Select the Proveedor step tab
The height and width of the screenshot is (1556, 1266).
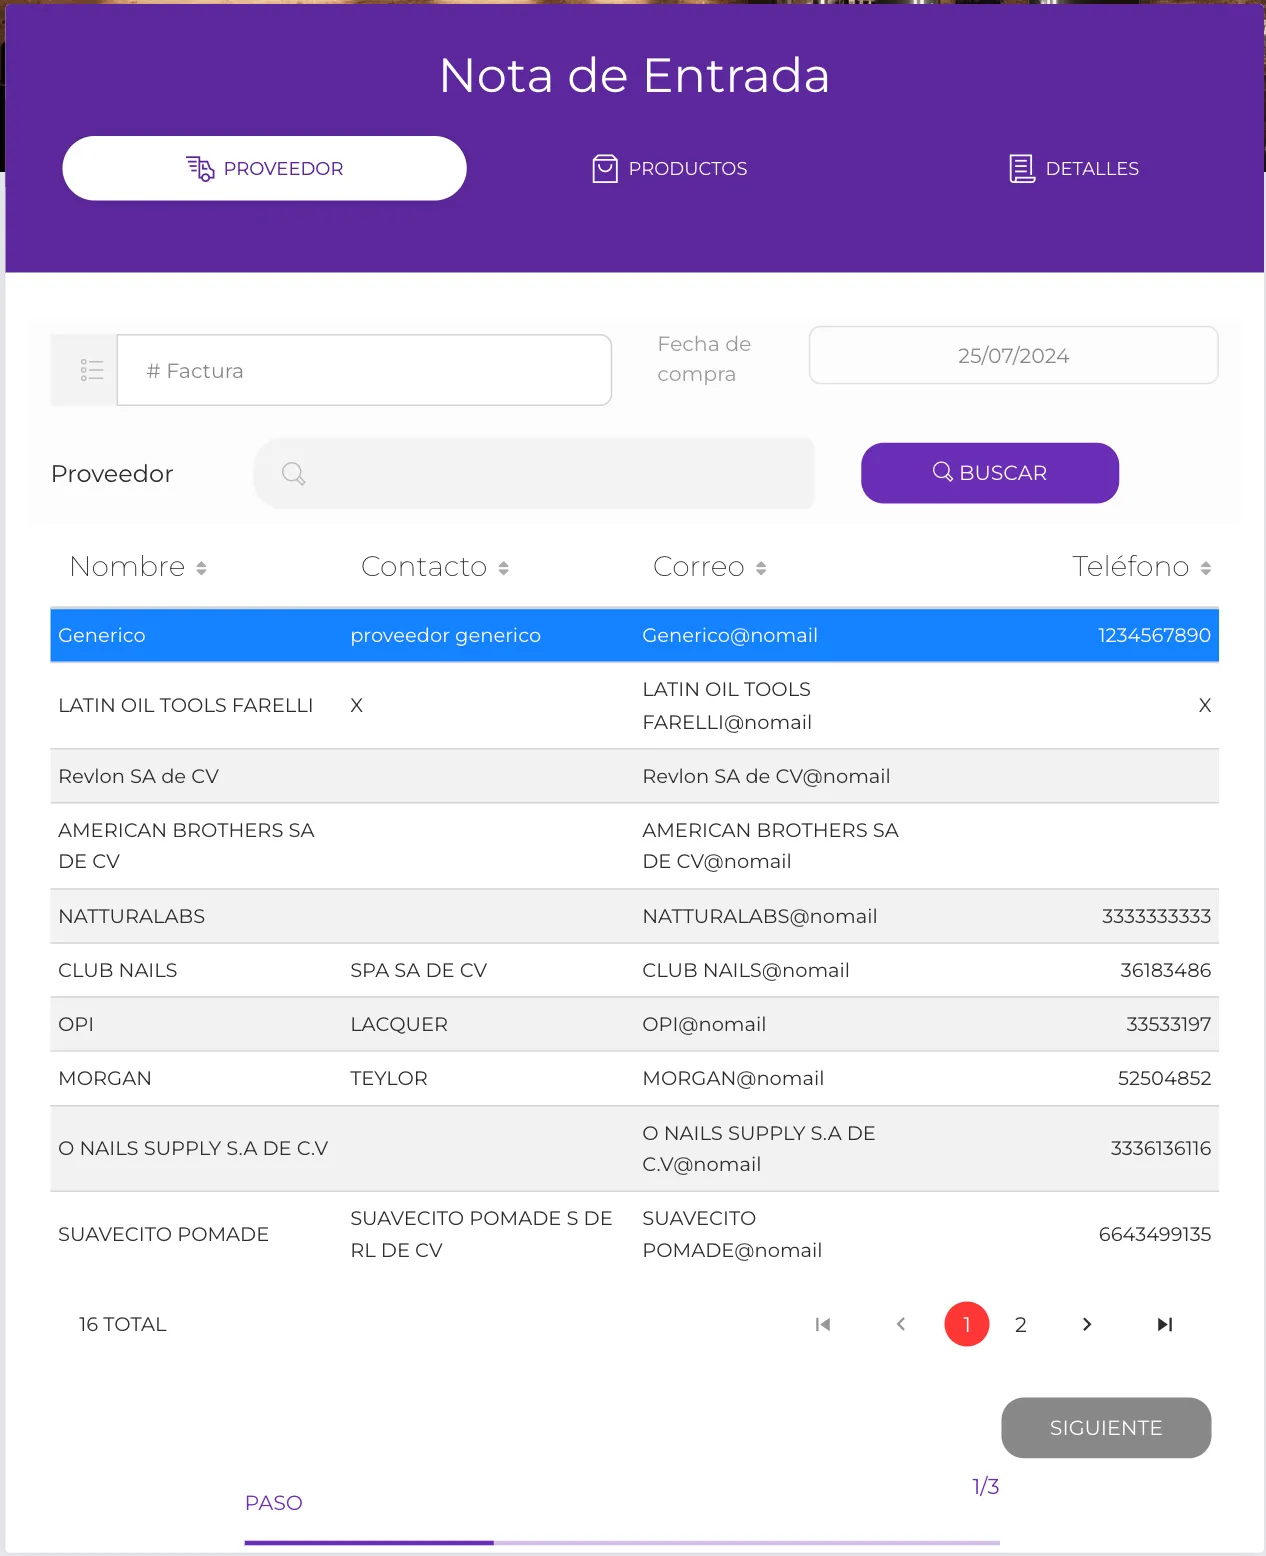click(265, 169)
